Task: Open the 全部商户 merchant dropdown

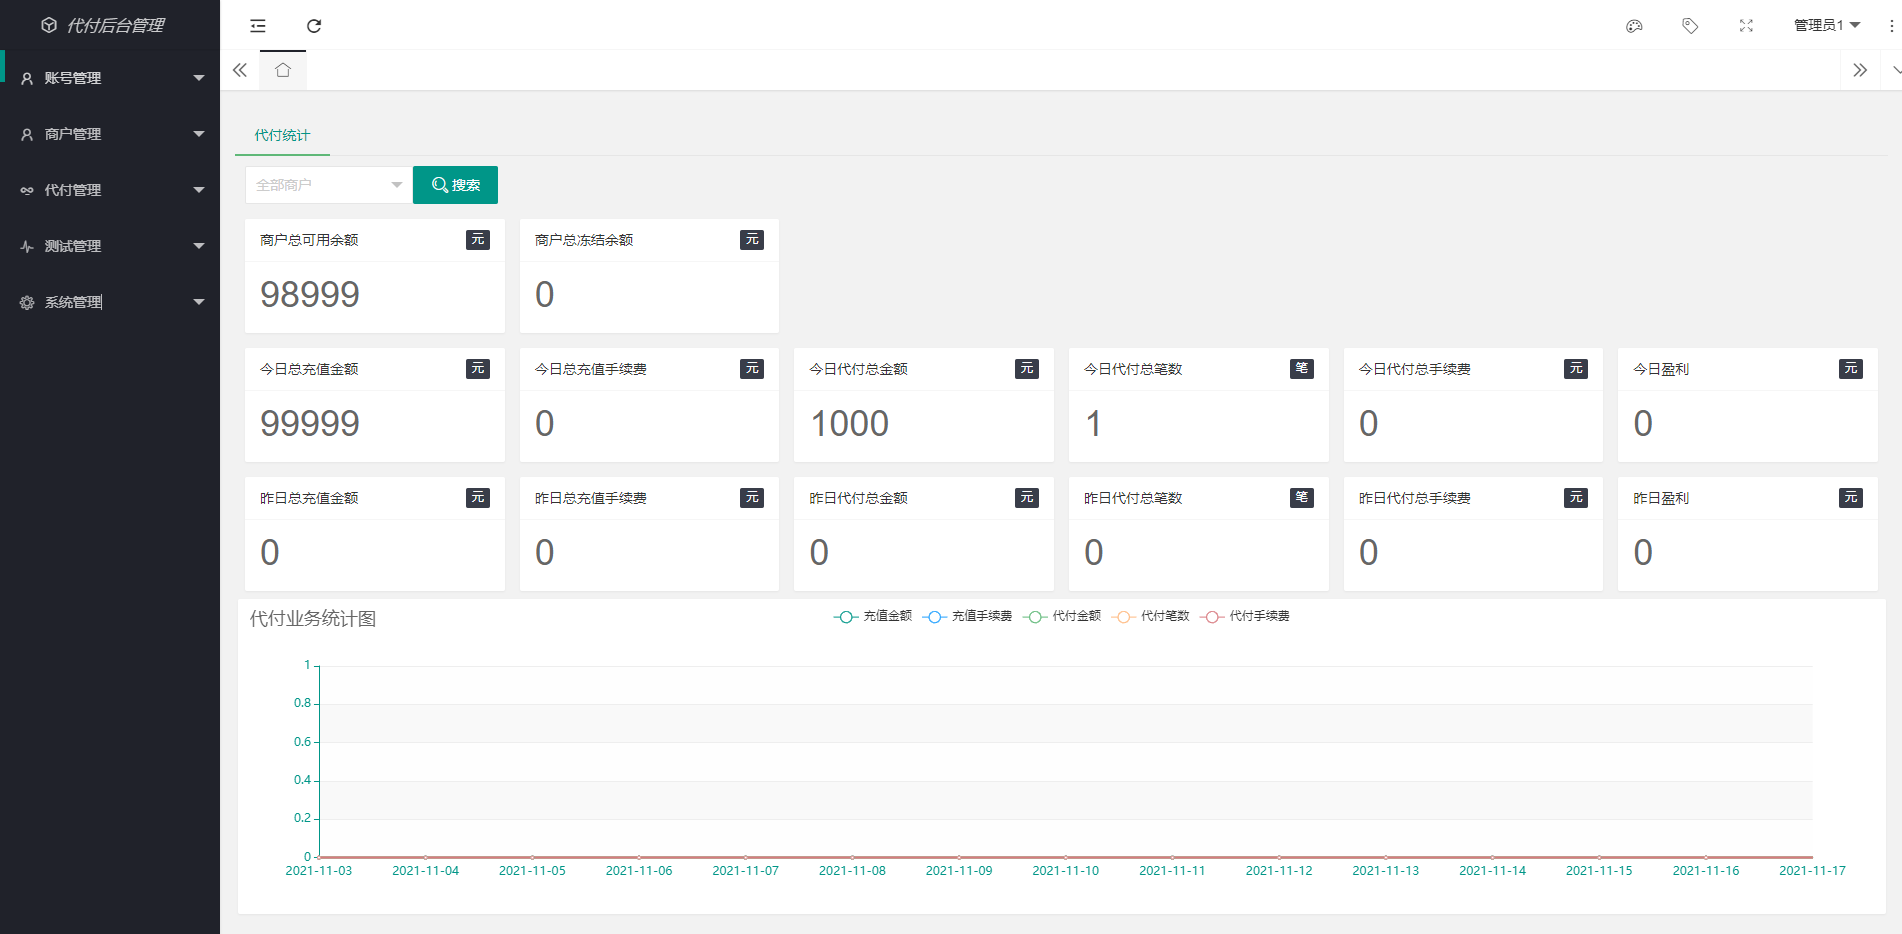Action: (328, 185)
